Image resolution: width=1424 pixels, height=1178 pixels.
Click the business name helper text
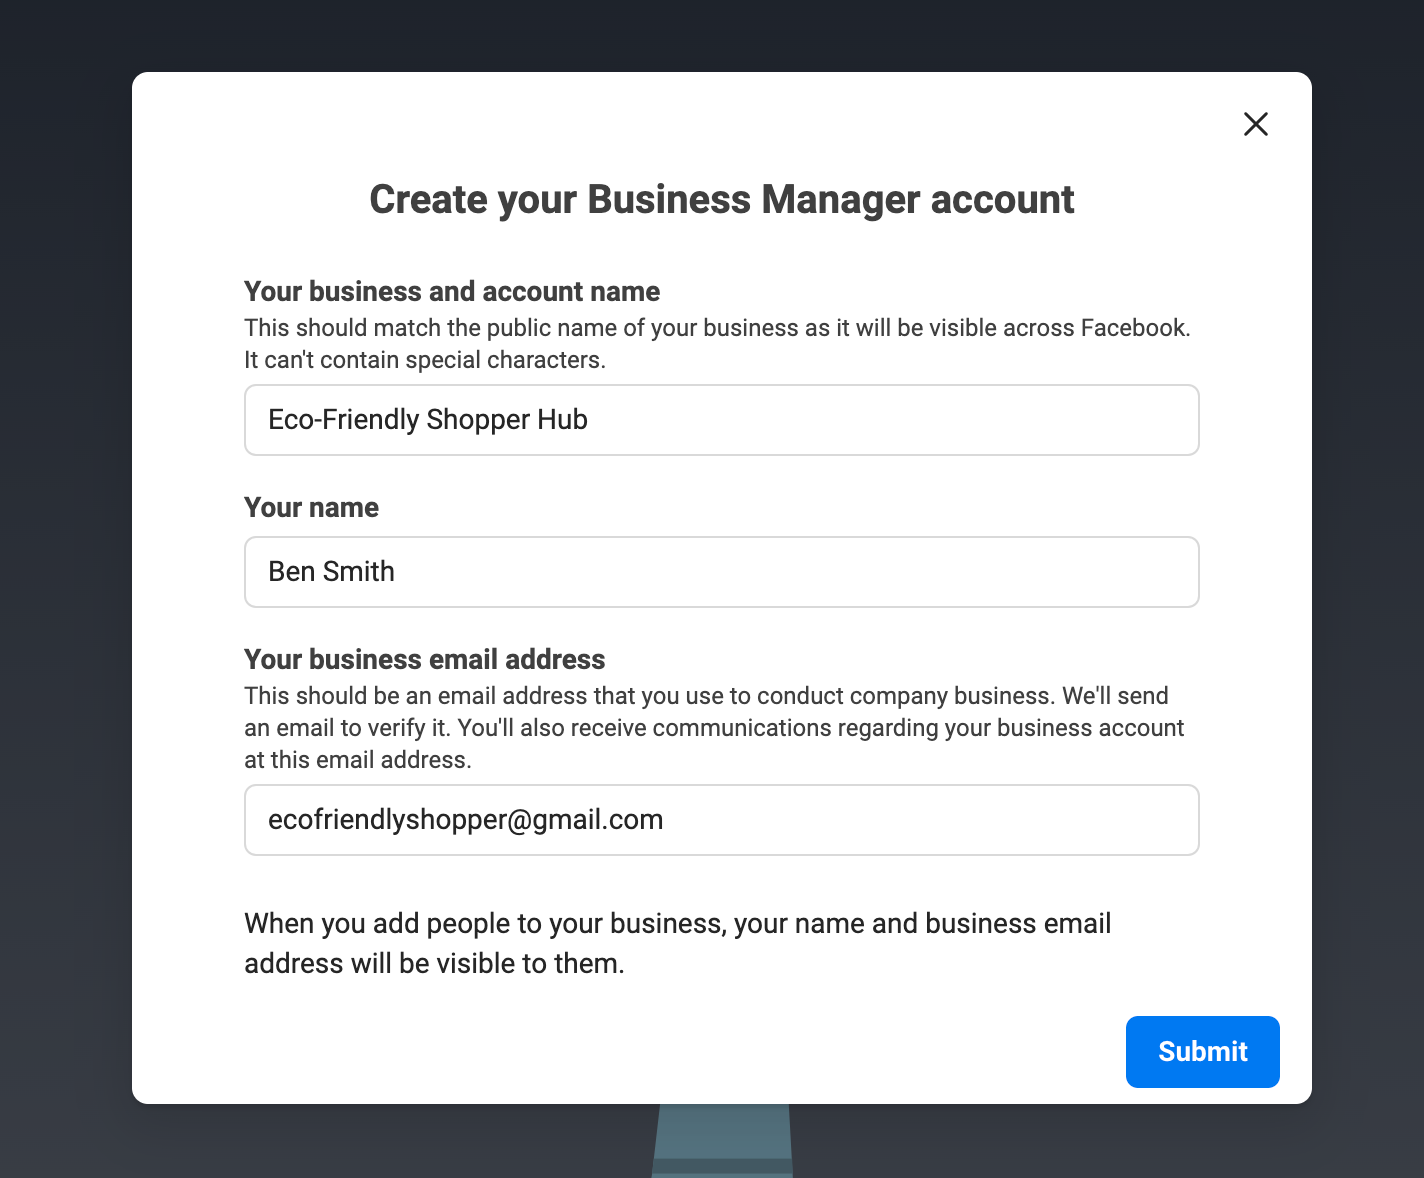717,343
